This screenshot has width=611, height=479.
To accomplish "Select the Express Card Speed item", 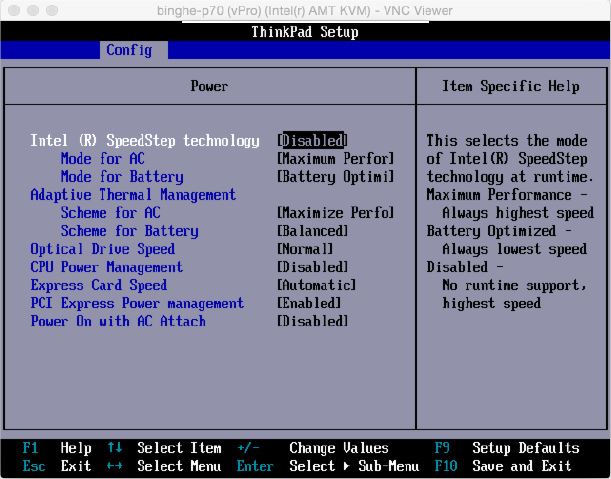I will 99,285.
